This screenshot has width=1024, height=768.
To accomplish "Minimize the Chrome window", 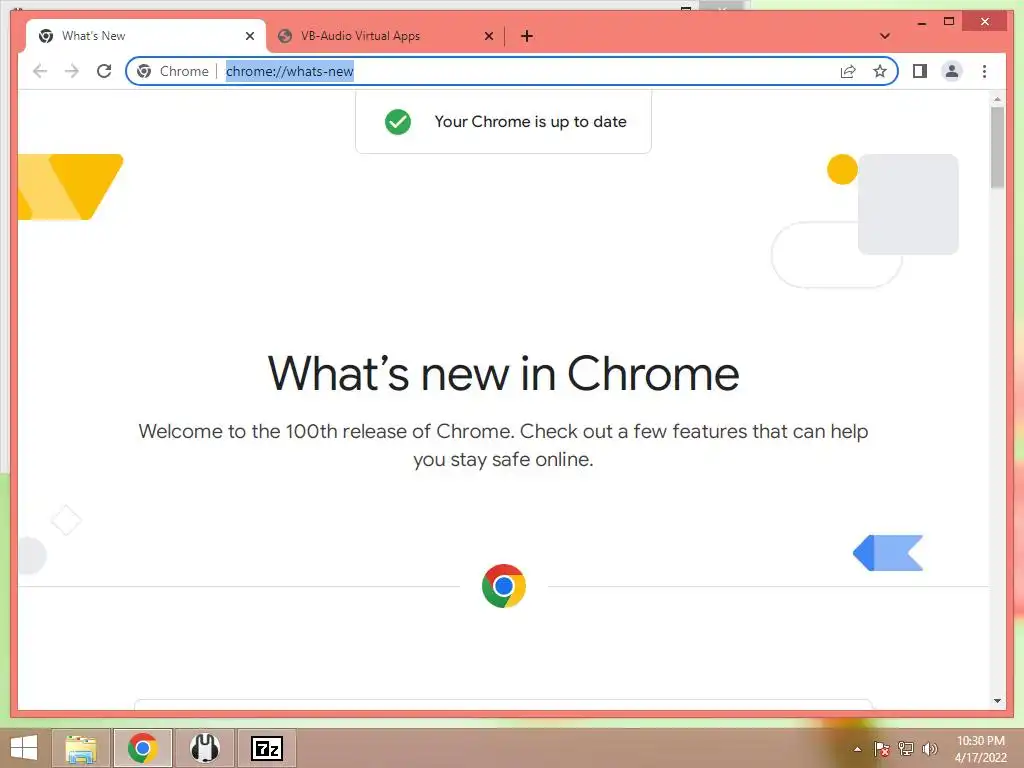I will coord(921,22).
